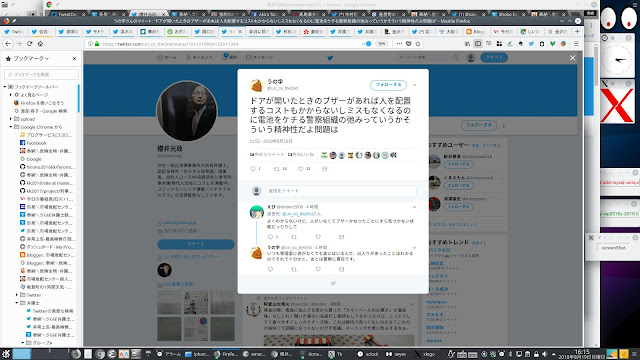This screenshot has height=360, width=640.
Task: Go back with Firefox back arrow
Action: [x=8, y=44]
